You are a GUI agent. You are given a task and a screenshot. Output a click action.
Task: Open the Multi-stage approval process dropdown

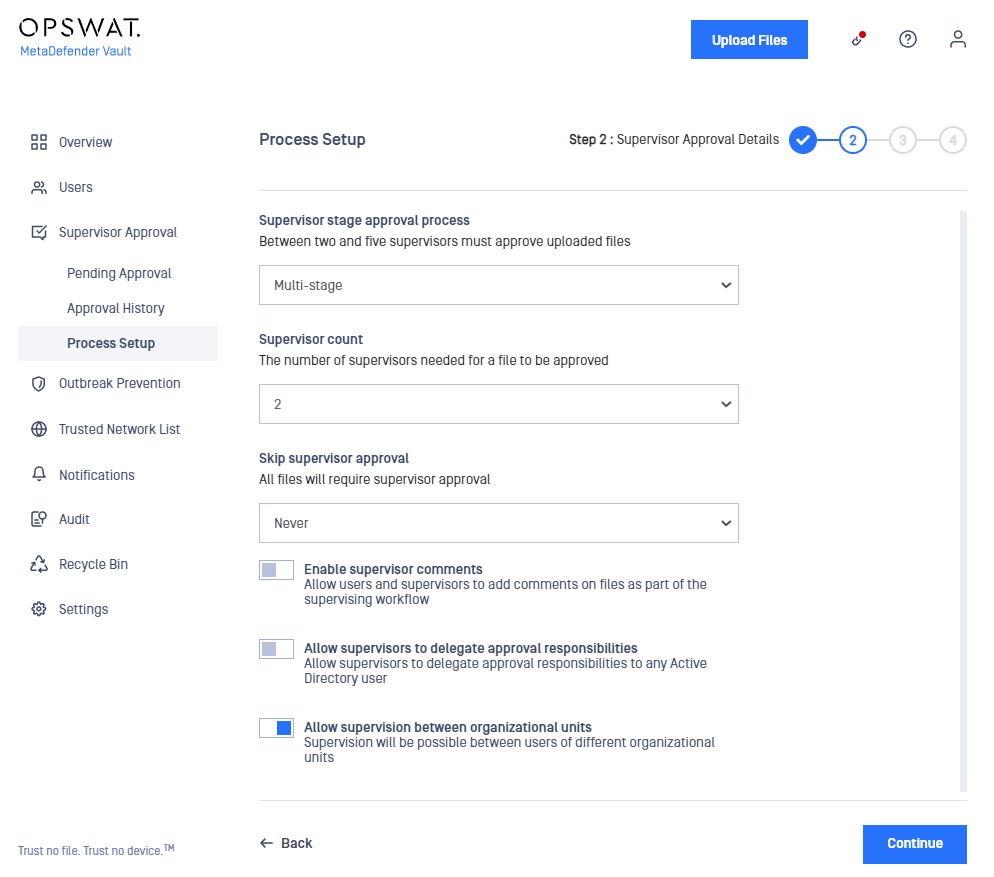[x=499, y=285]
